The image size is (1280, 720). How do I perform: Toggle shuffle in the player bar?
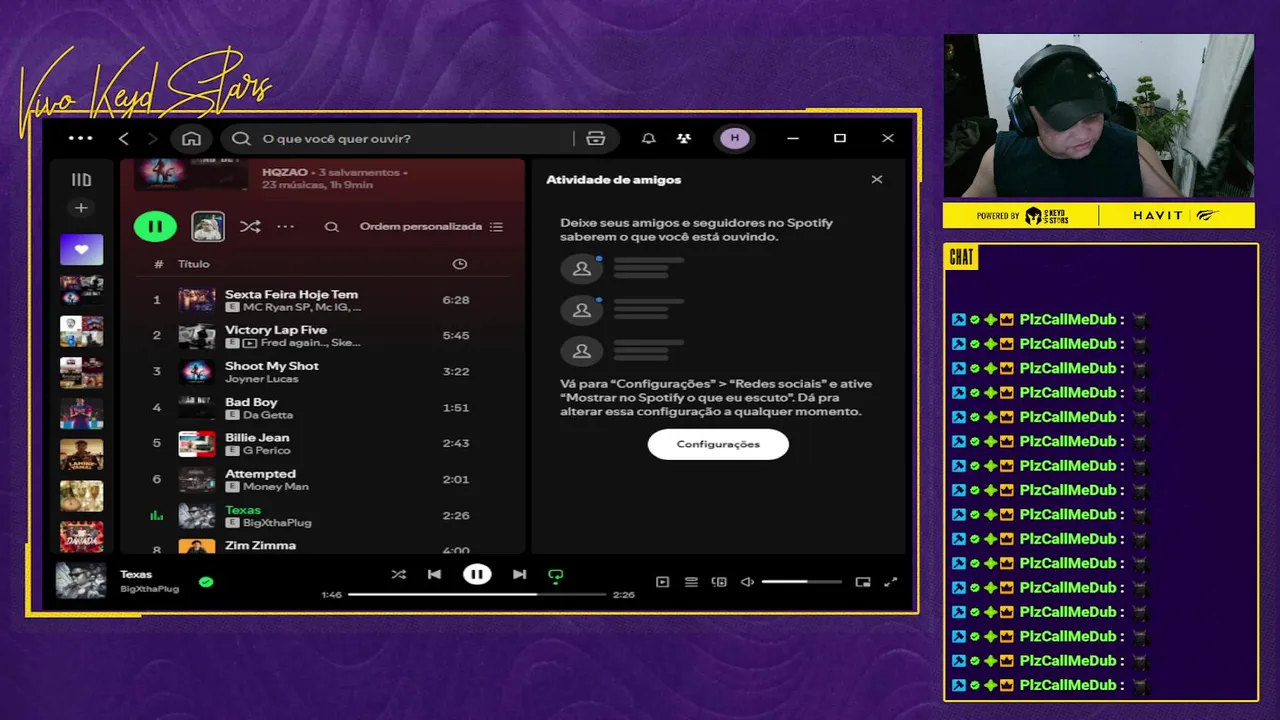point(399,574)
